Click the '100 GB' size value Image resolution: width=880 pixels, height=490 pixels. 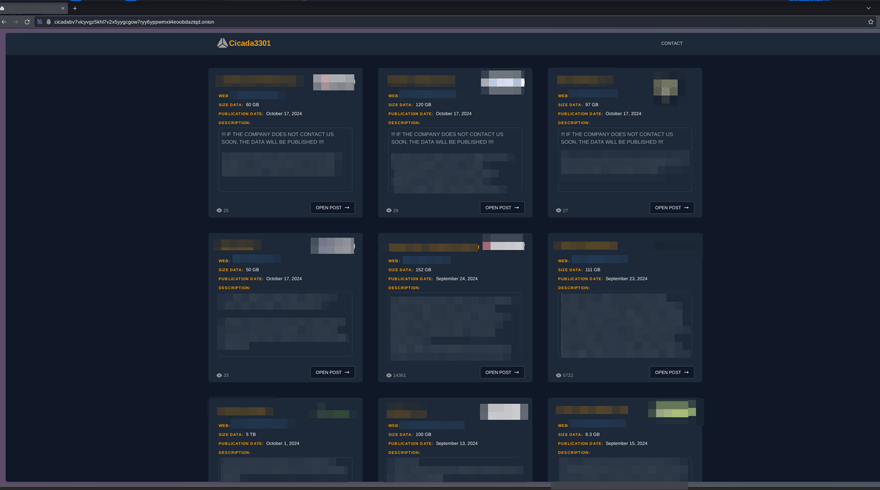pos(423,434)
